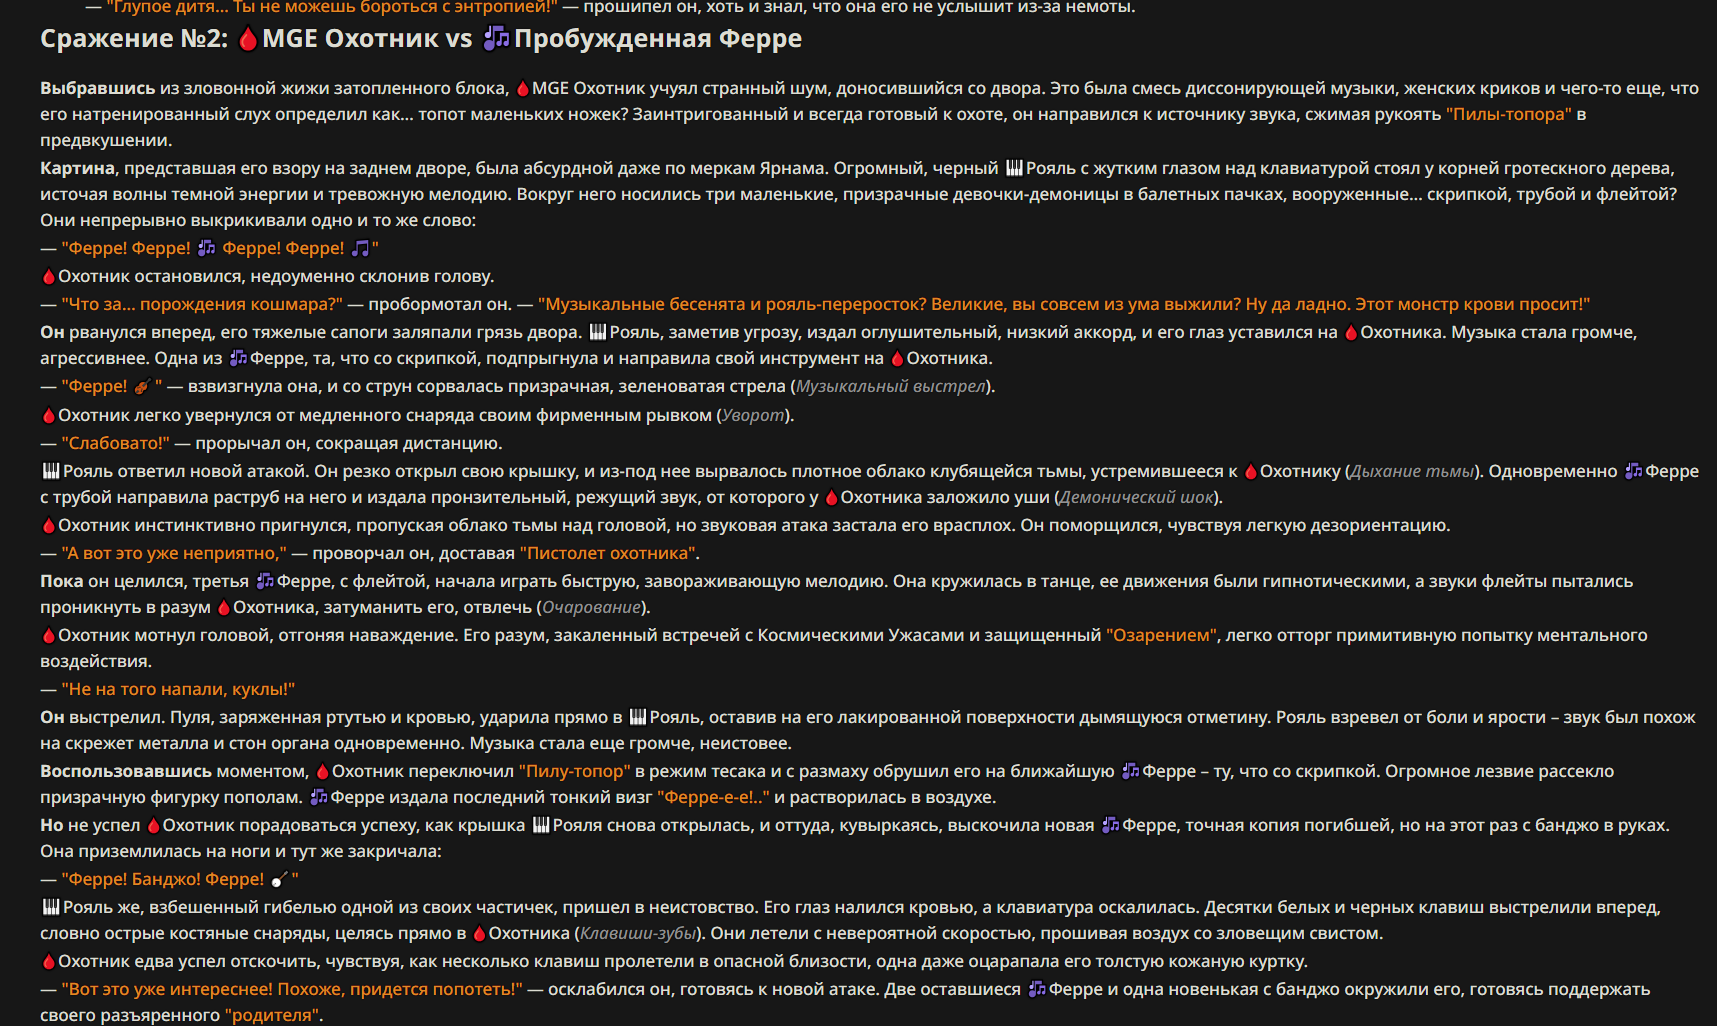The image size is (1717, 1026).
Task: Click the music icon before 'Ферре, с флейтой'
Action: pyautogui.click(x=265, y=581)
